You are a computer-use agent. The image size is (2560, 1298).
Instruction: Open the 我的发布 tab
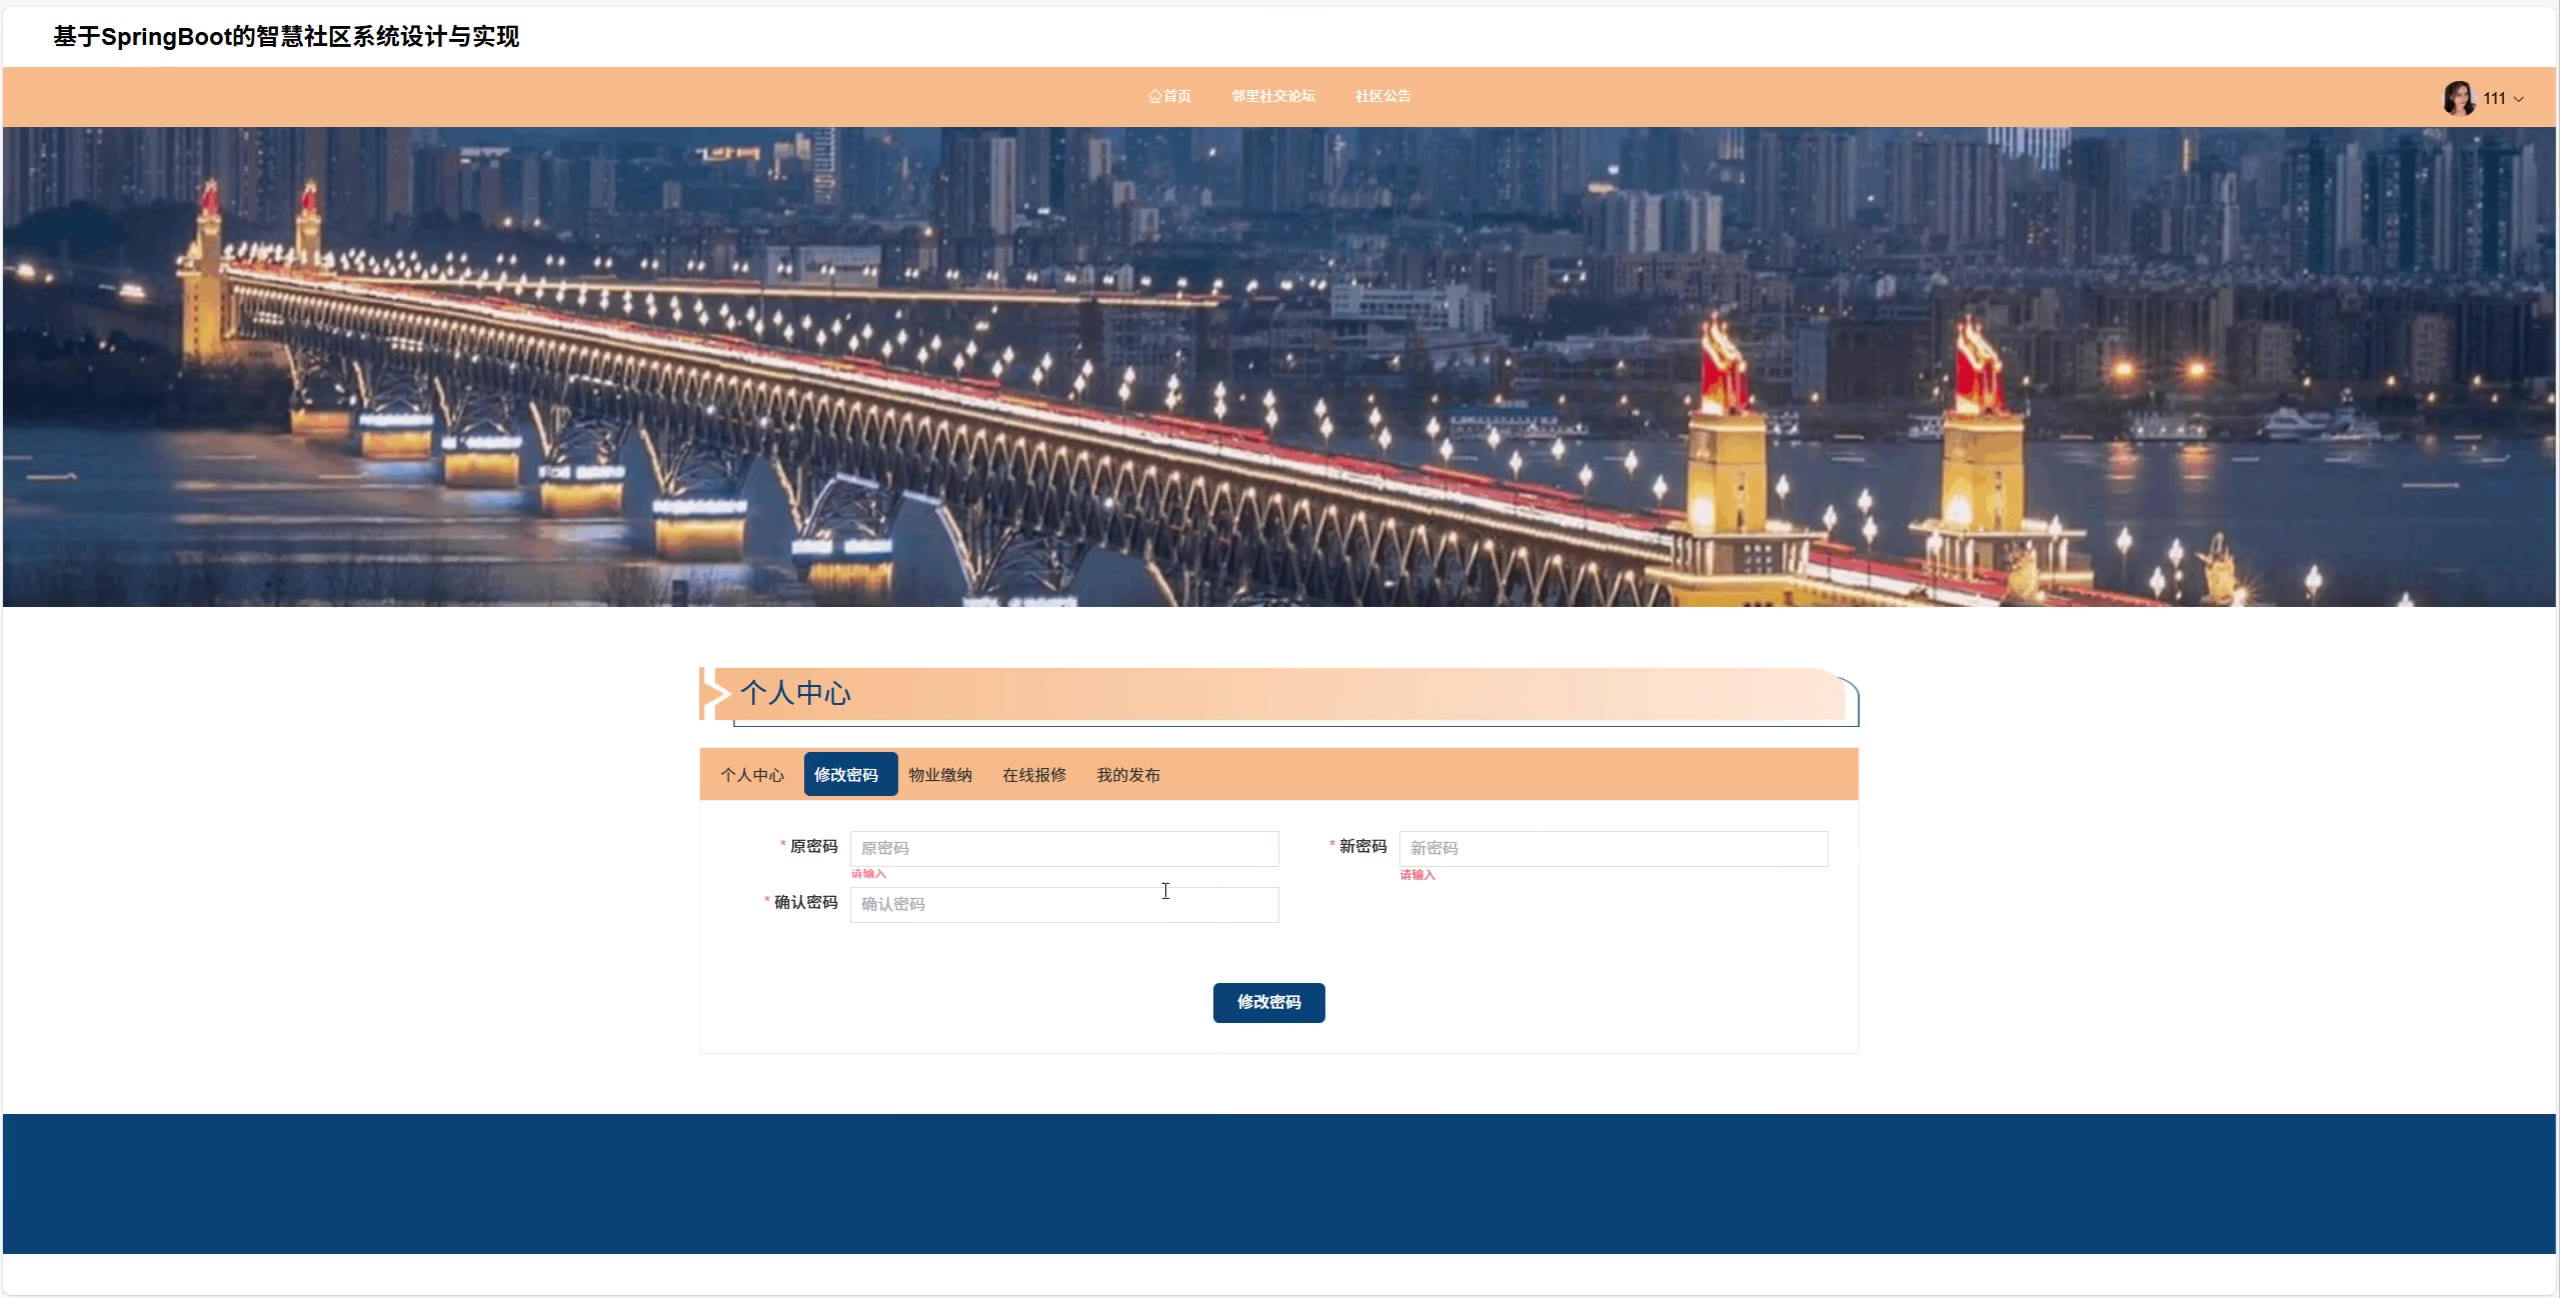click(x=1128, y=775)
